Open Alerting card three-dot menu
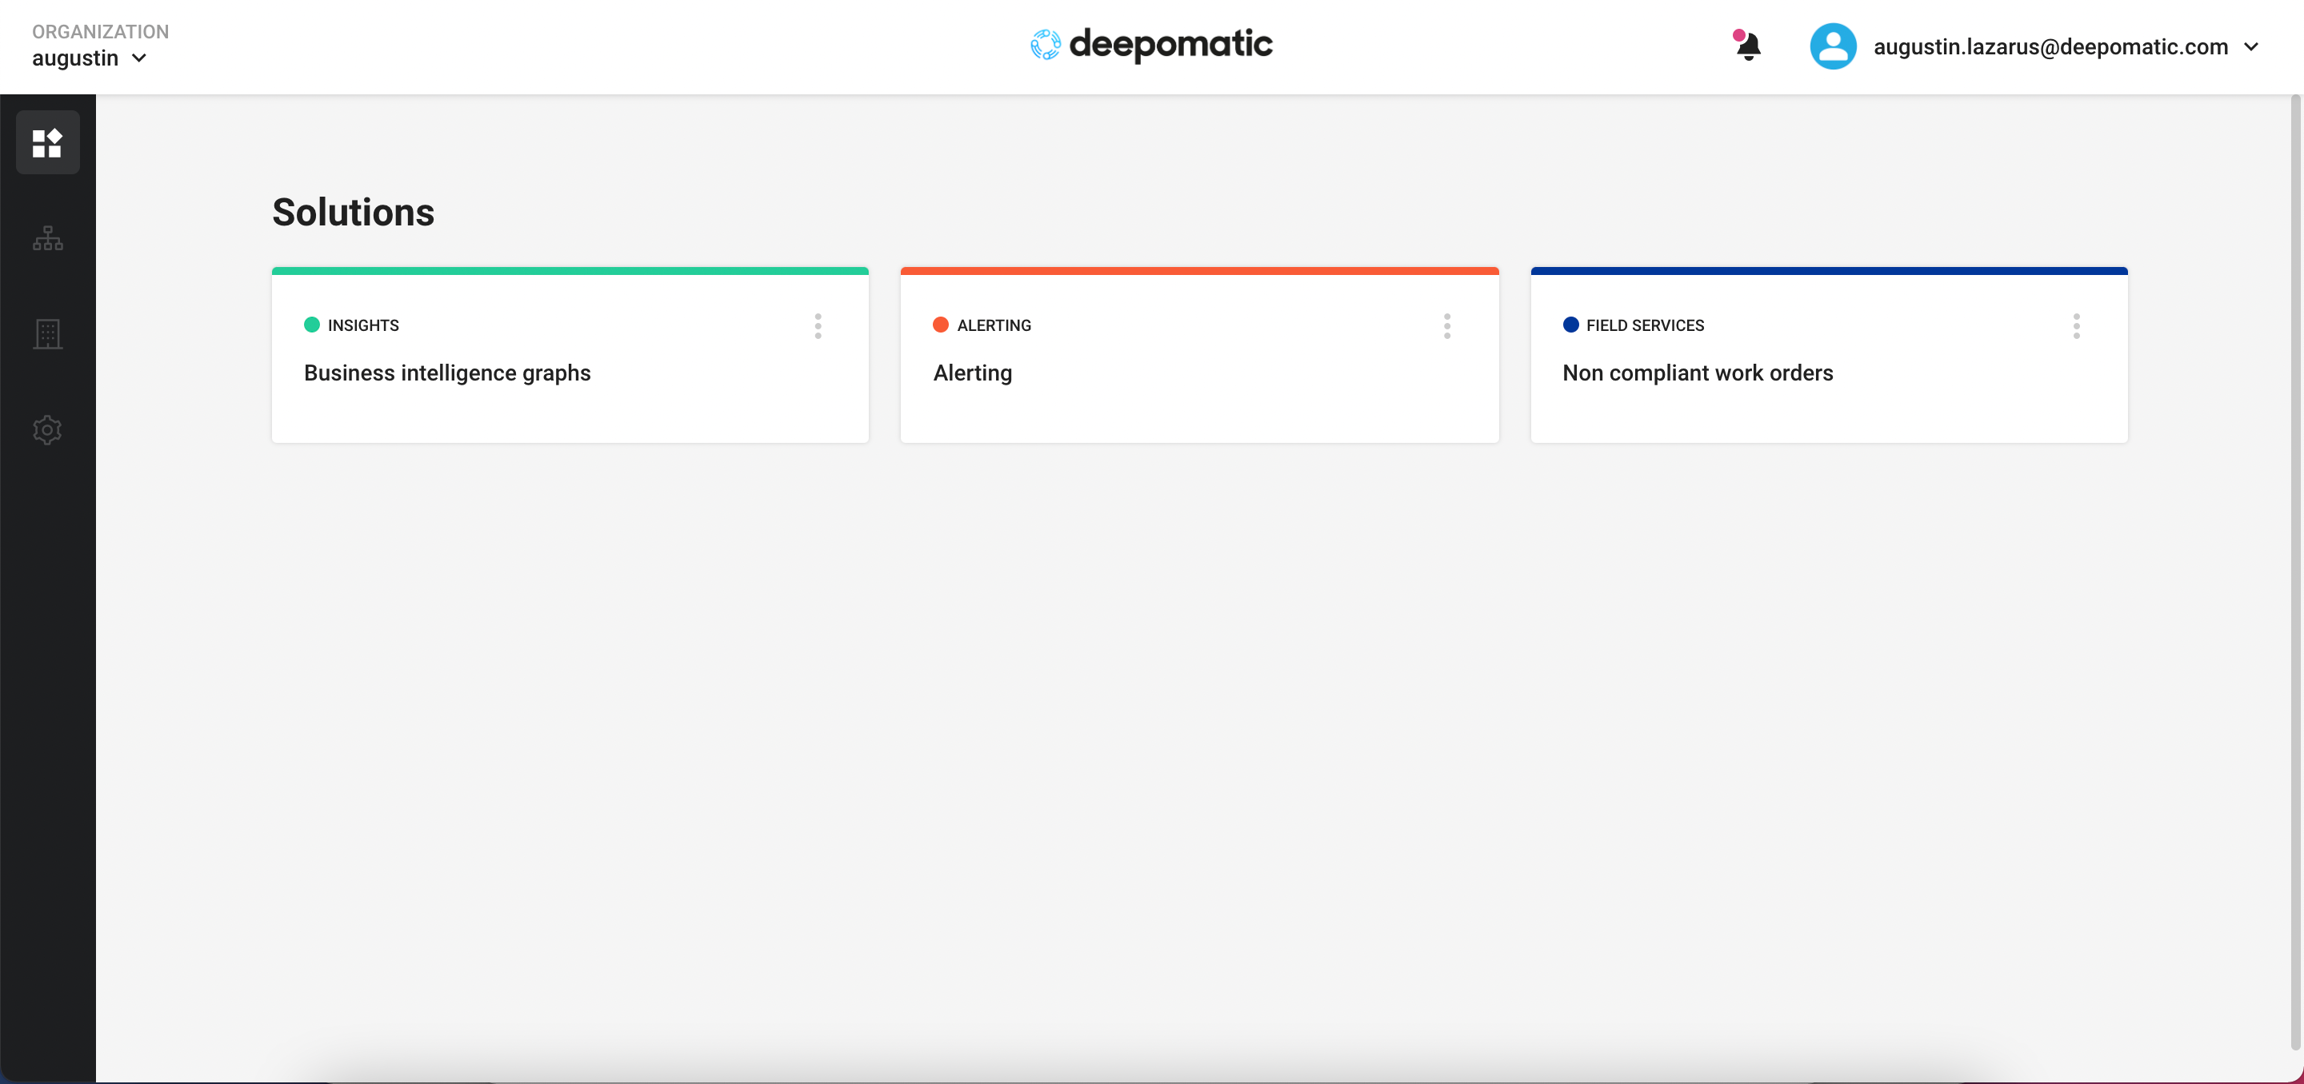 [1447, 326]
